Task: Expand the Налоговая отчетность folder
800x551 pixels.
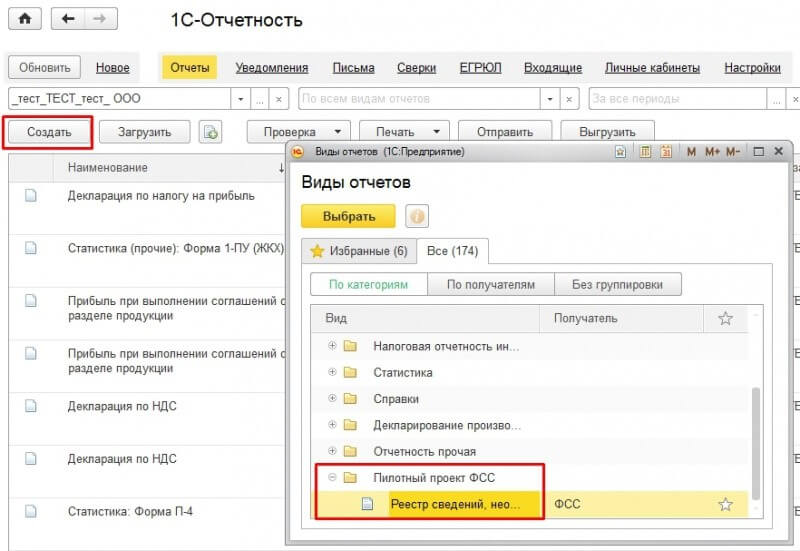Action: tap(332, 346)
